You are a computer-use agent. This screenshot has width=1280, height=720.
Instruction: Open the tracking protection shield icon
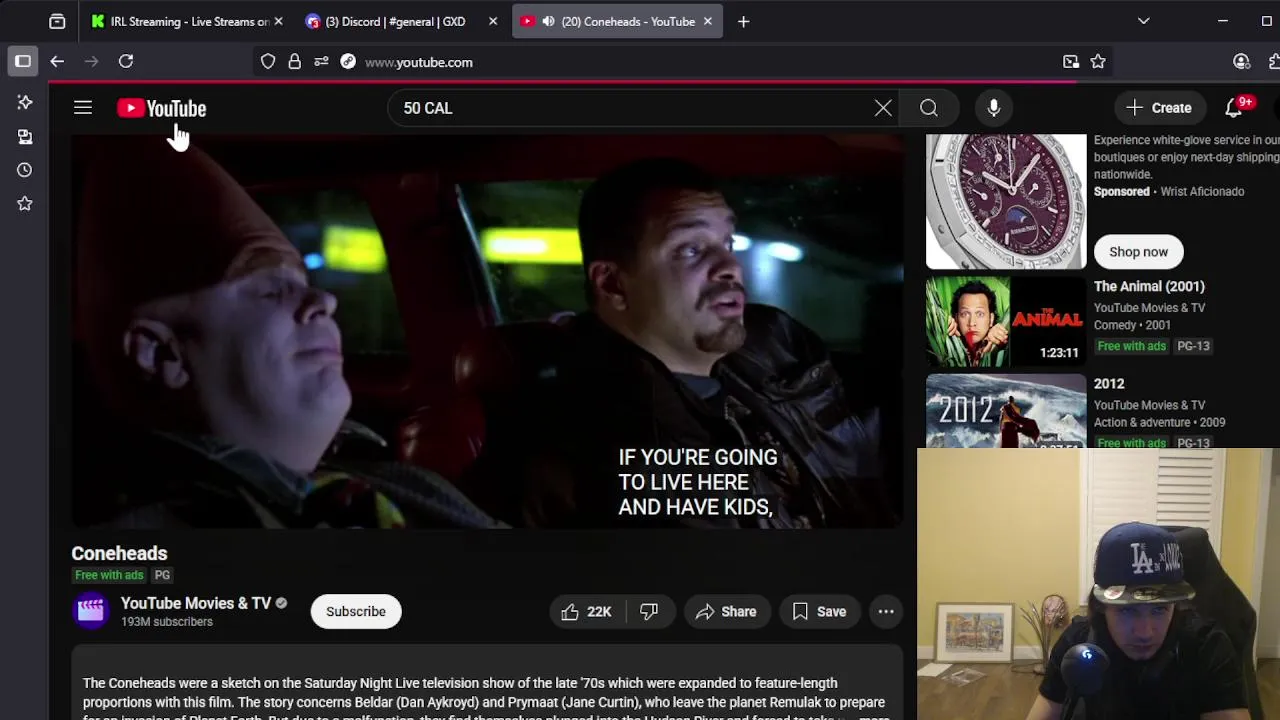pos(268,62)
